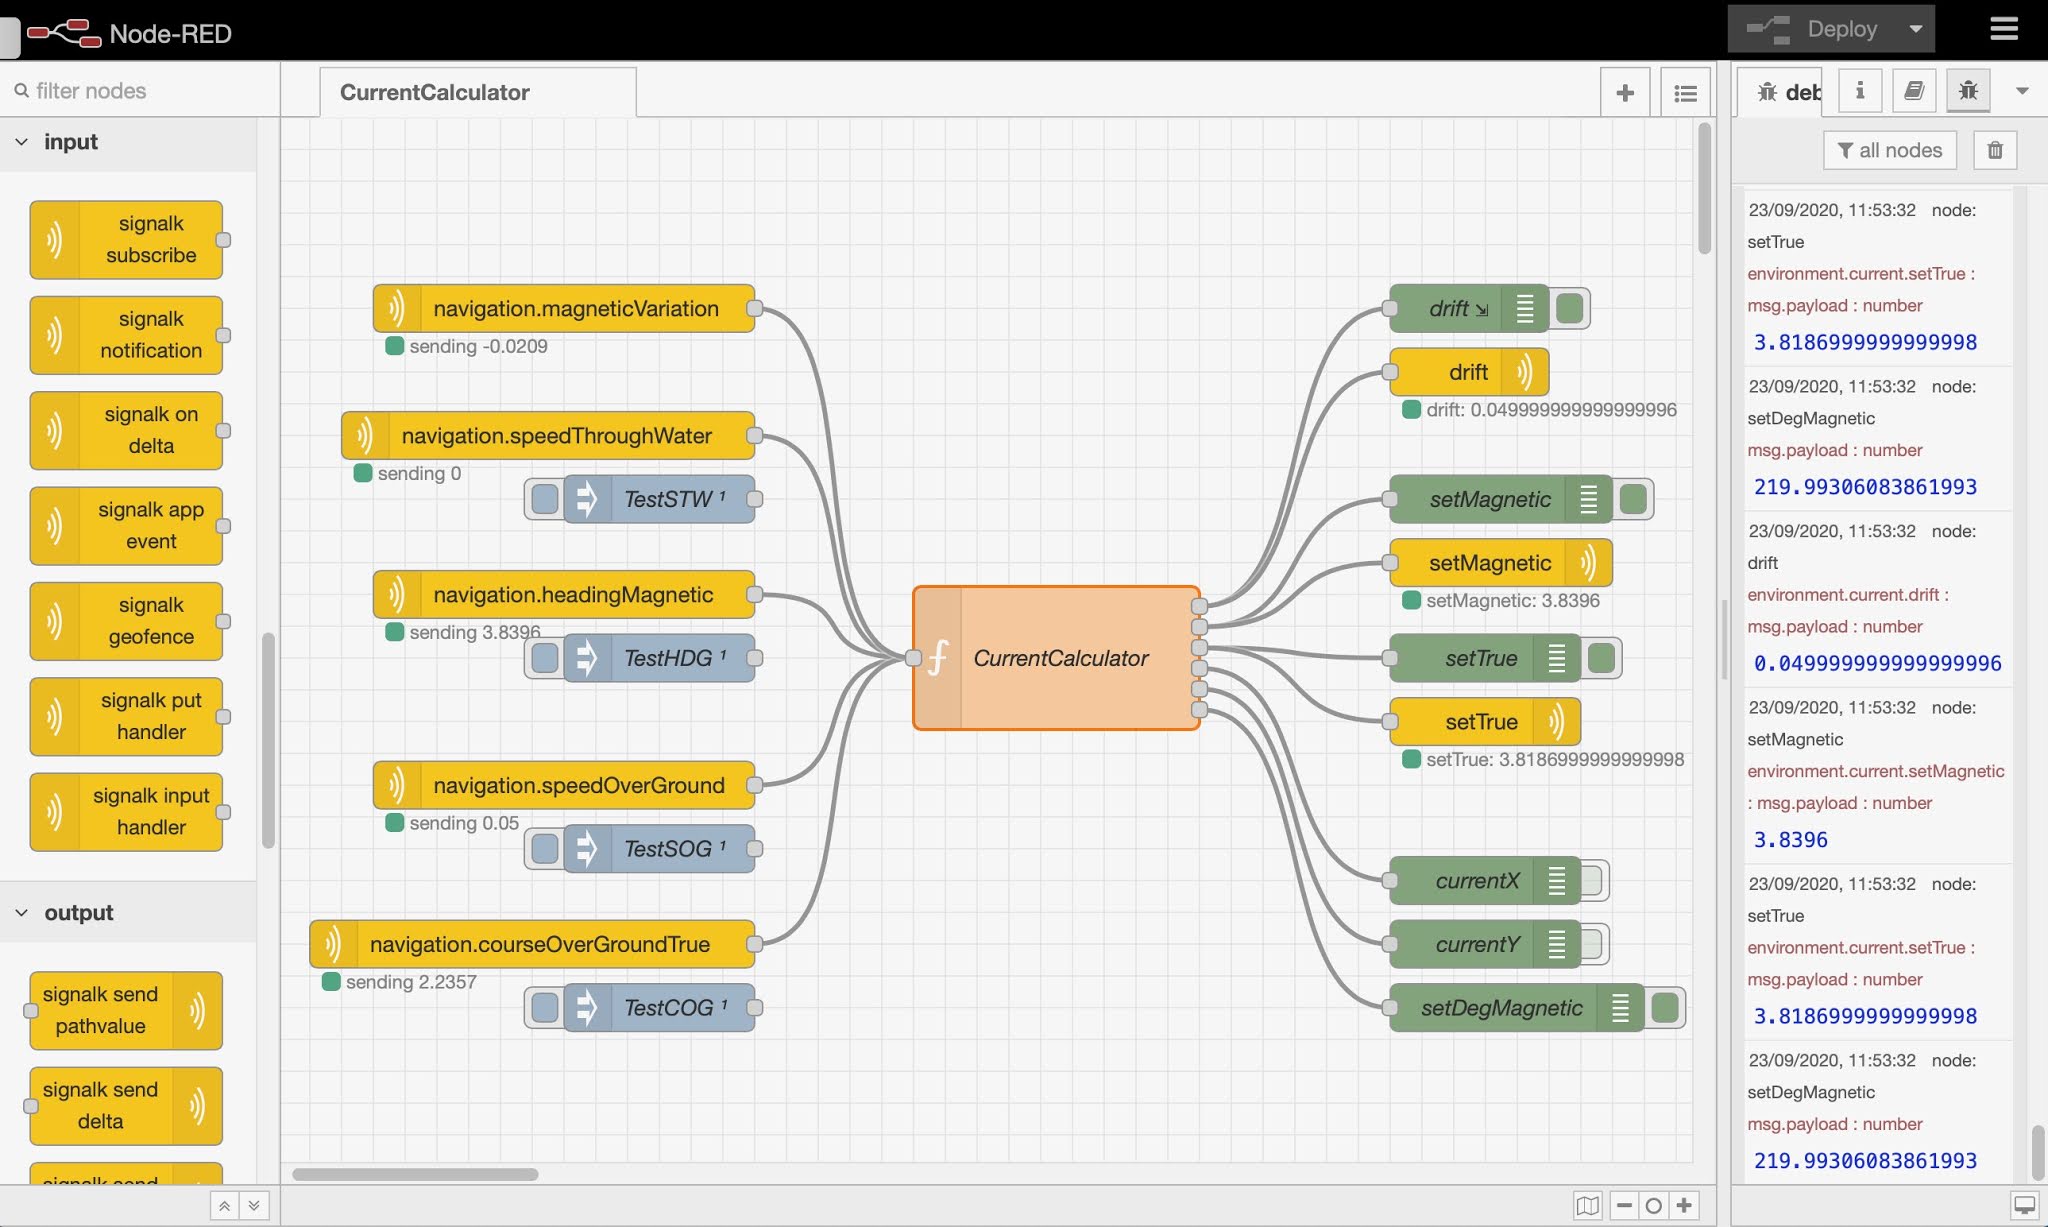The image size is (2048, 1227).
Task: Open the info sidebar tab icon
Action: point(1859,91)
